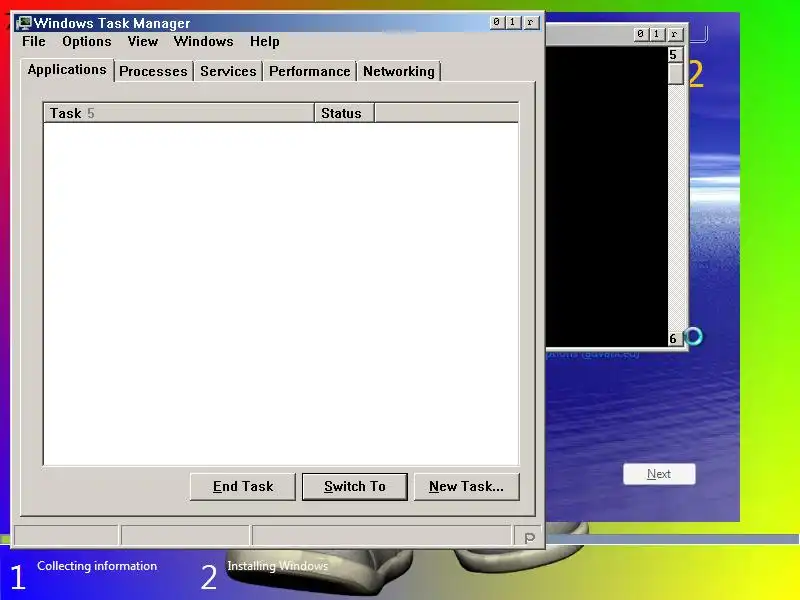The image size is (800, 600).
Task: Sort by the Status column header
Action: click(x=344, y=113)
